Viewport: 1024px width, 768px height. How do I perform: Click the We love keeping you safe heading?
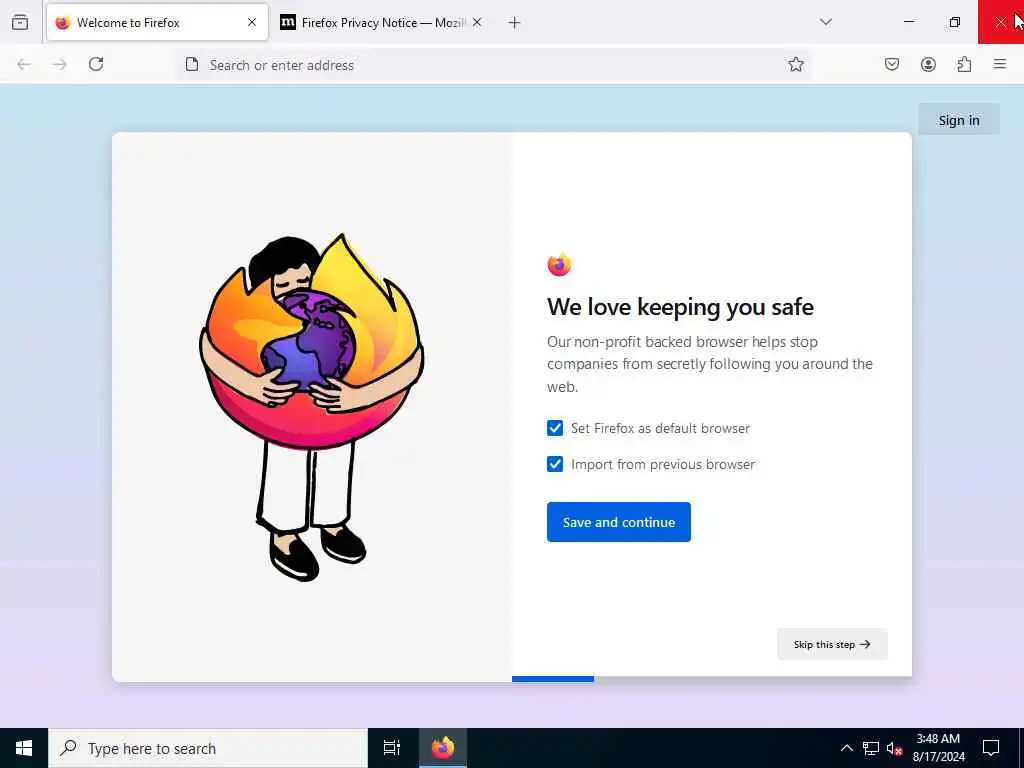point(680,307)
